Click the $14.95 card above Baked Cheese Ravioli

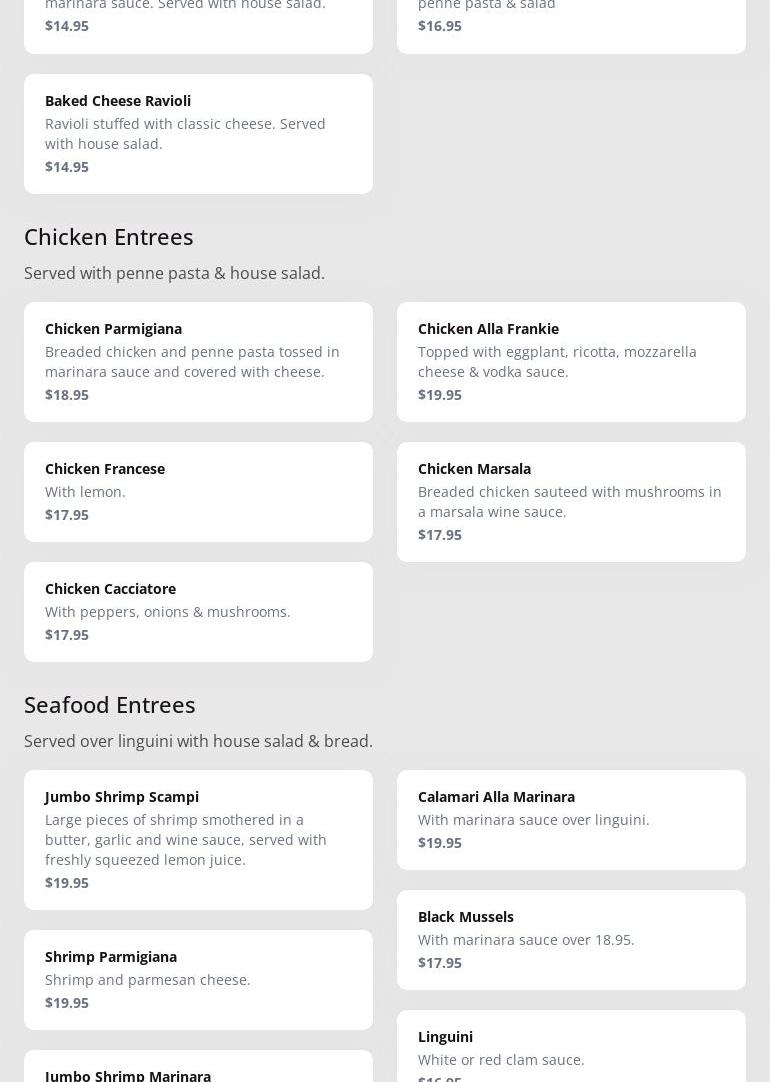coord(198,22)
